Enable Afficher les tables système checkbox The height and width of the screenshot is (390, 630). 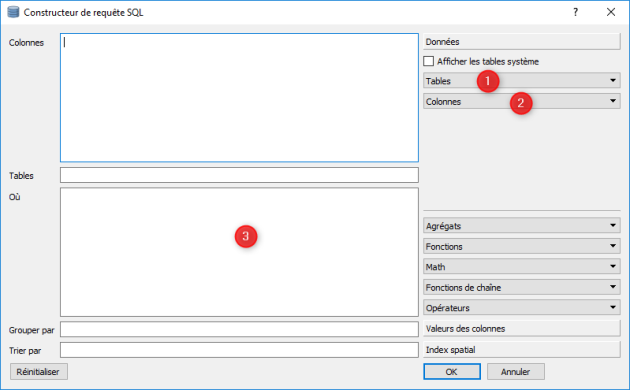point(429,61)
